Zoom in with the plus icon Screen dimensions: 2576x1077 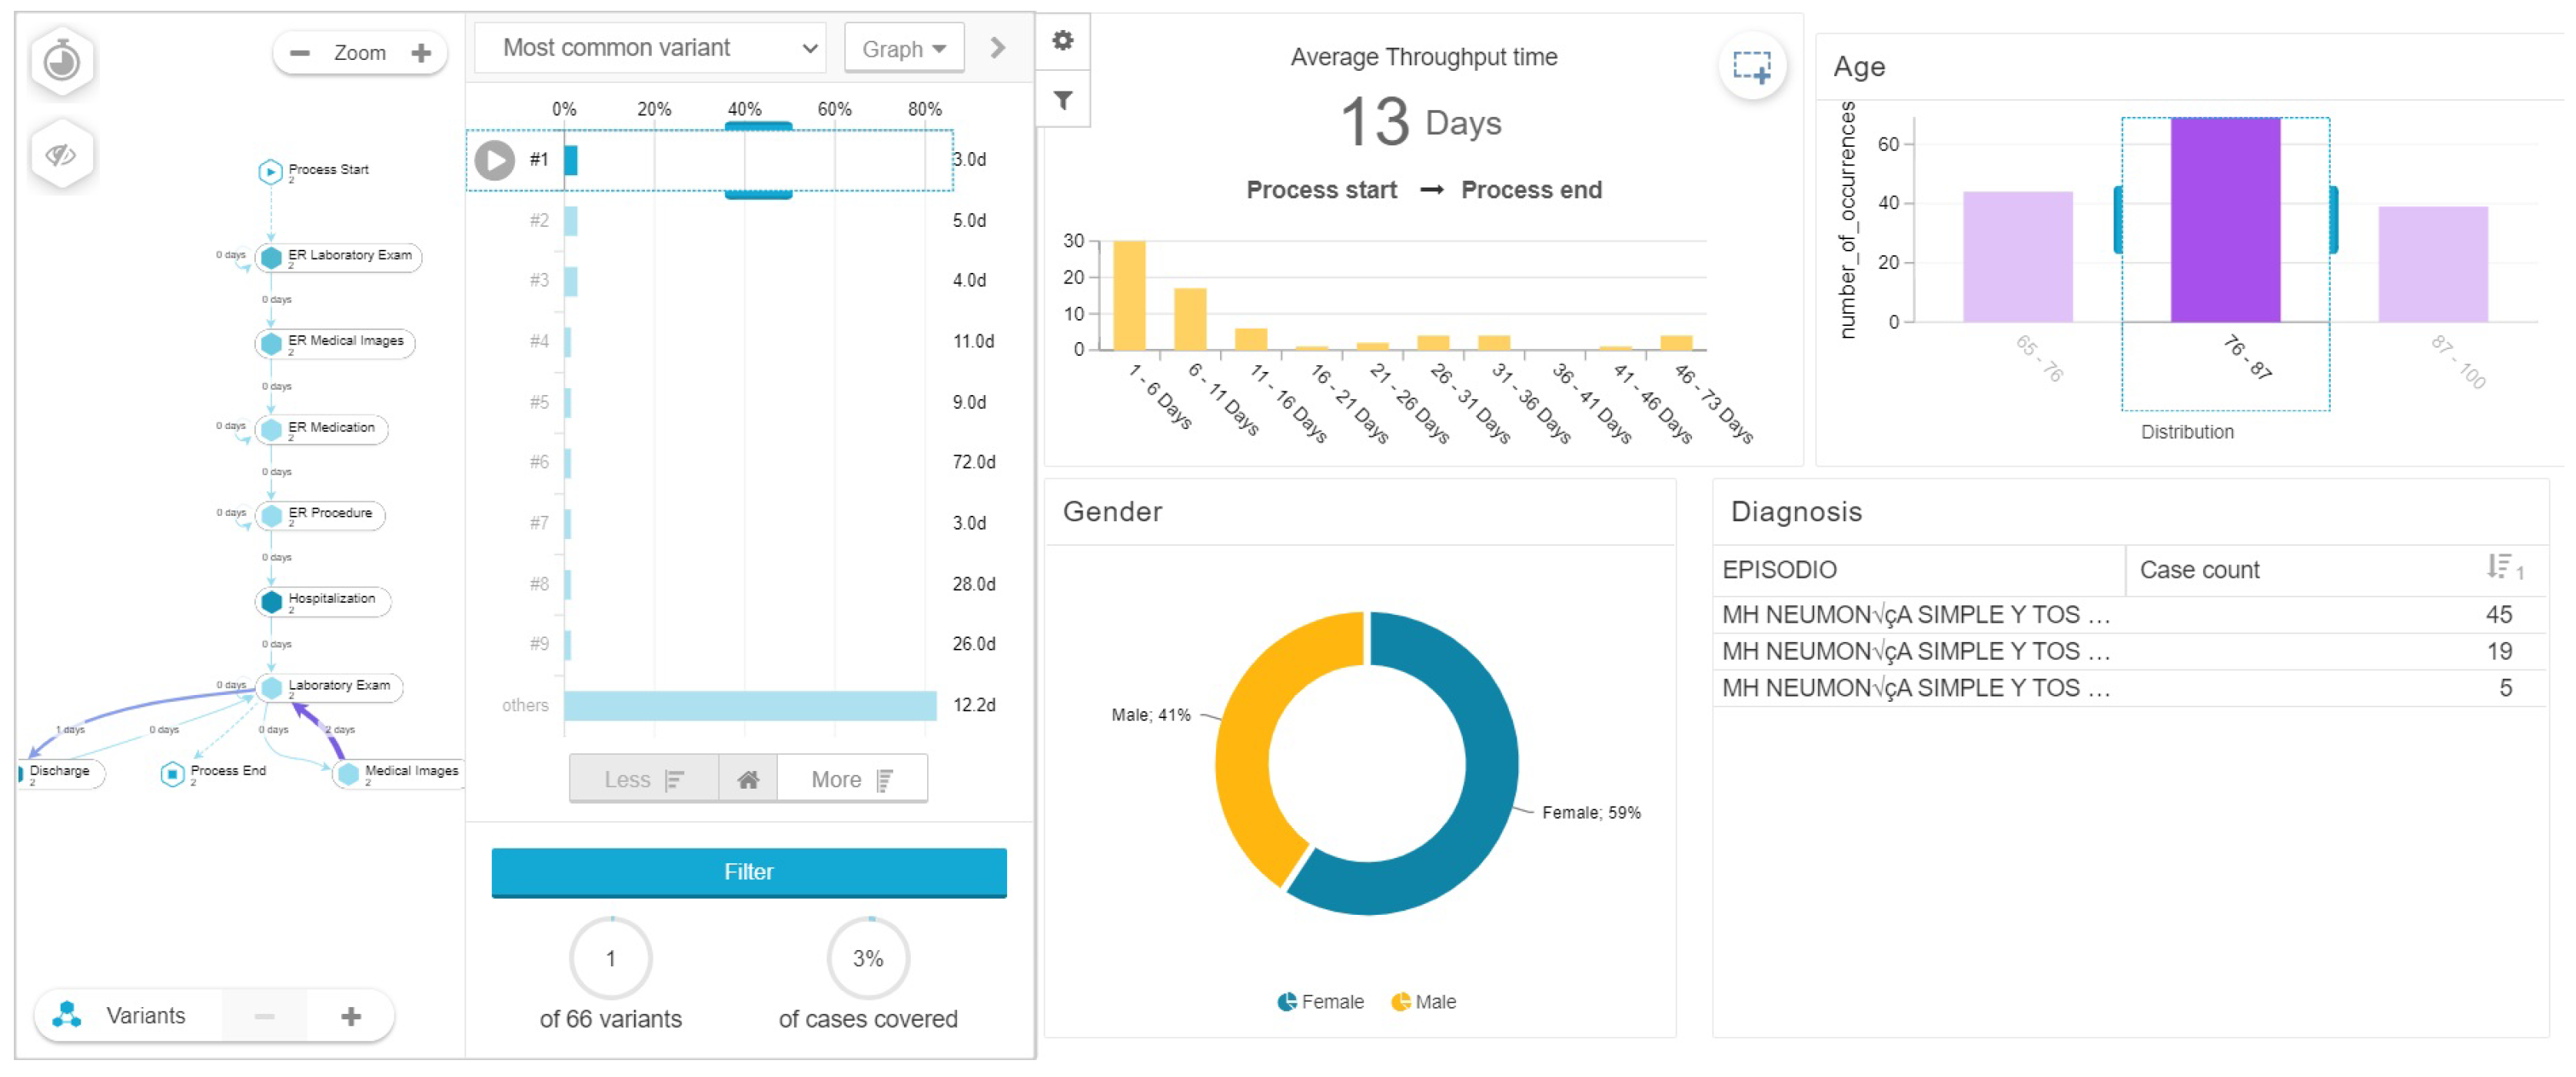tap(421, 53)
